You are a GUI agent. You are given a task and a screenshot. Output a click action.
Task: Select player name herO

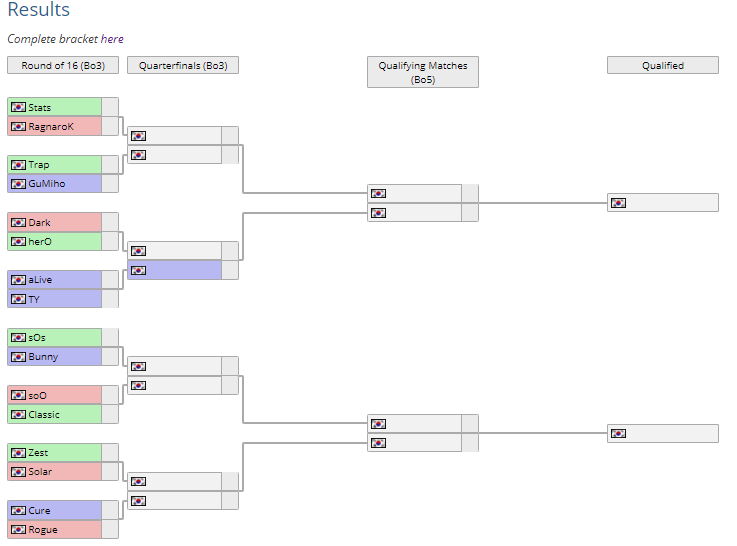(x=40, y=242)
